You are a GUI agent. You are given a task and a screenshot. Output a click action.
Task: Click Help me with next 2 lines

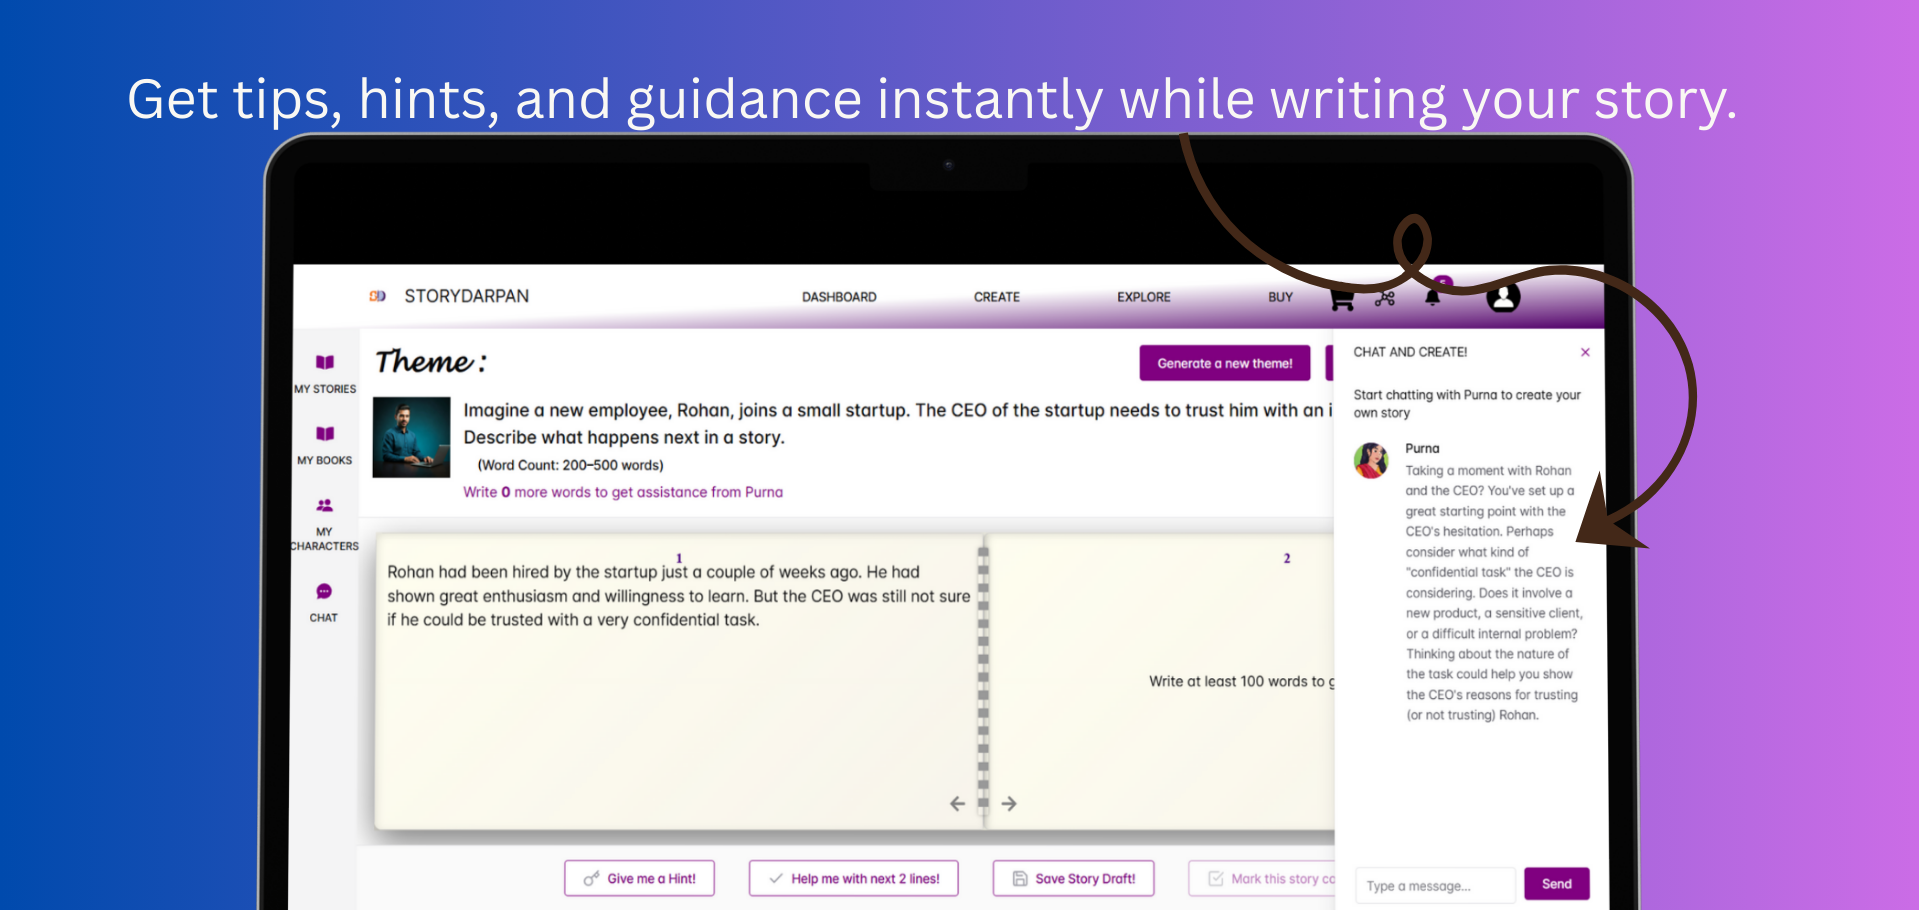pyautogui.click(x=853, y=878)
